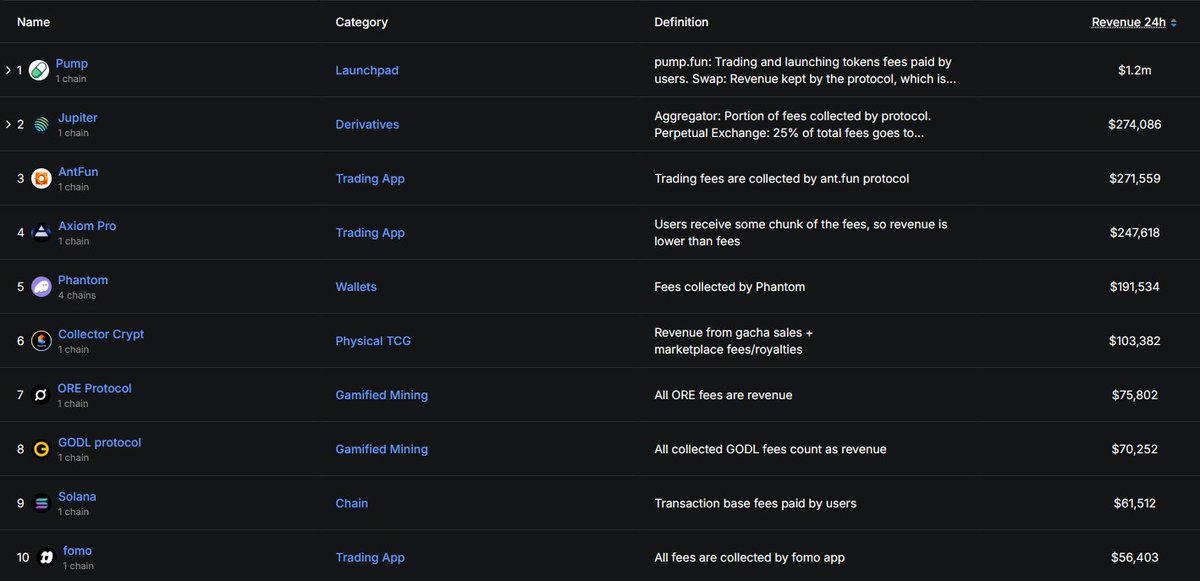Screen dimensions: 1200x581
Task: Click the Axiom Pro 'Users receive some chunk' definition
Action: point(801,232)
